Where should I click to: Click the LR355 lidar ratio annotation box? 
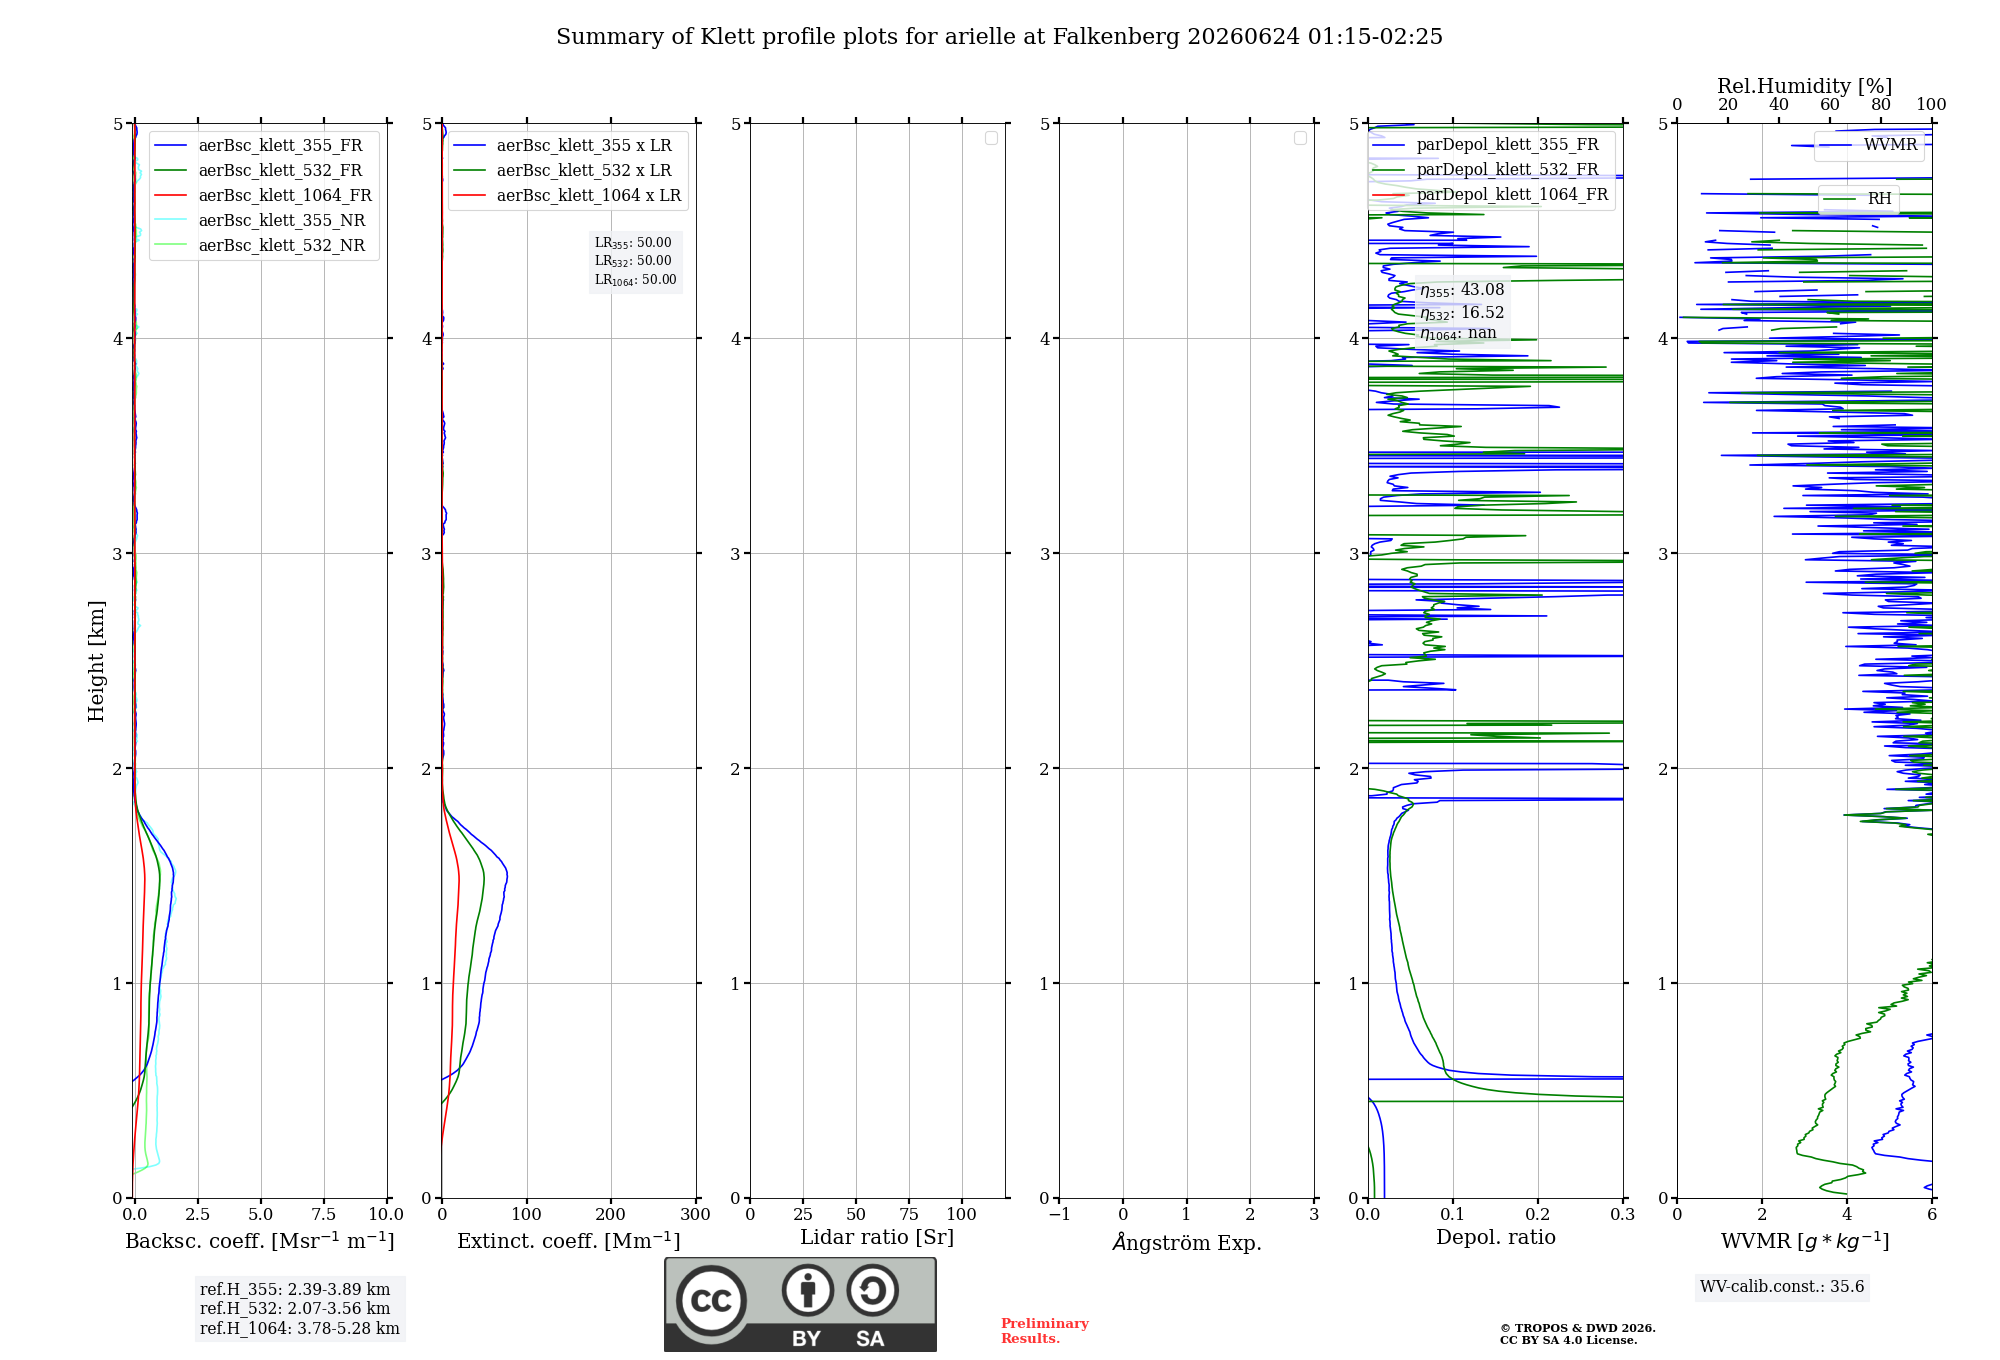(636, 261)
